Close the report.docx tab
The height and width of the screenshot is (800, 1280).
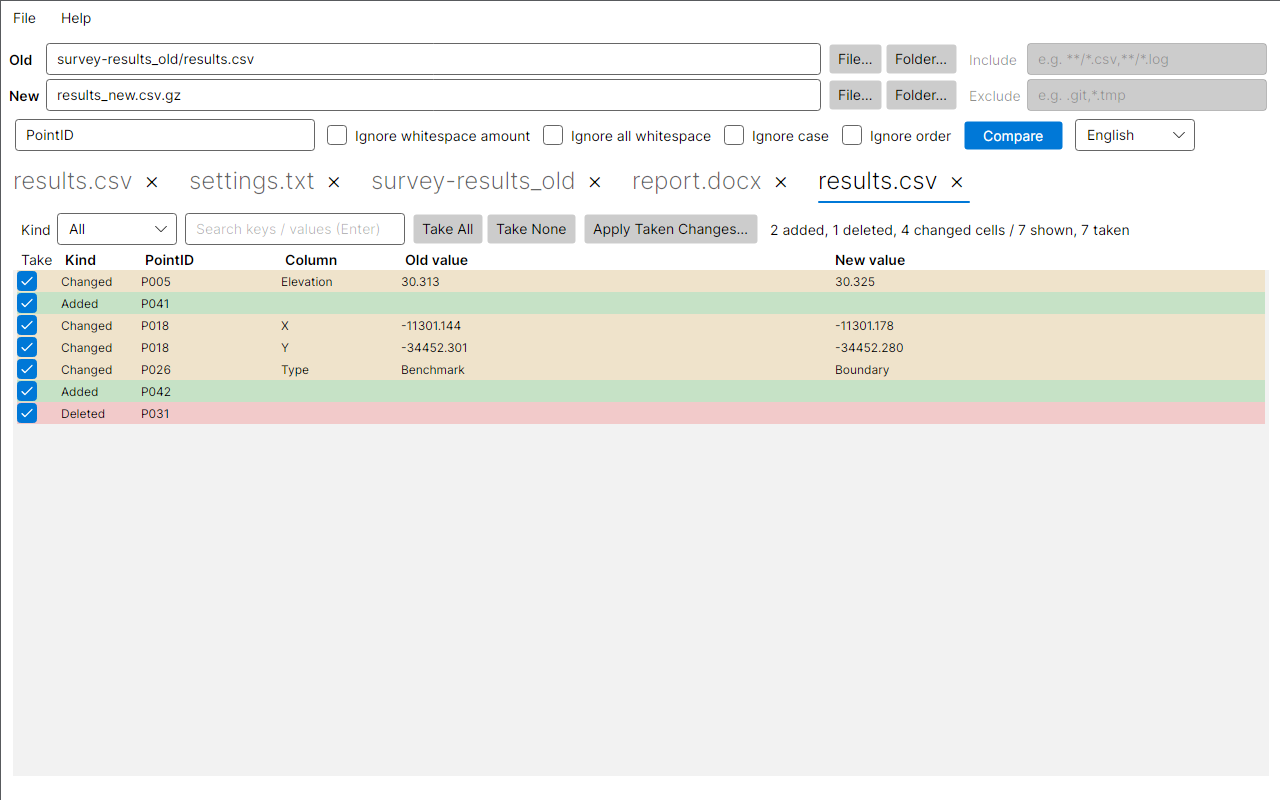coord(781,182)
